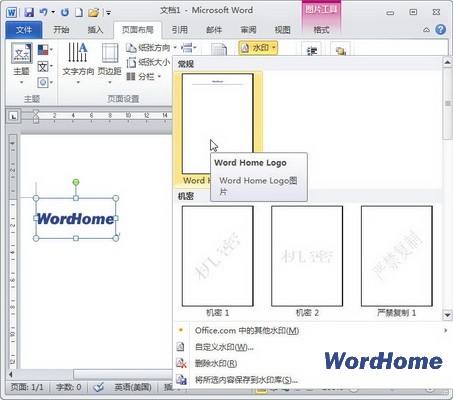
Task: Open Word help question mark icon
Action: point(441,30)
